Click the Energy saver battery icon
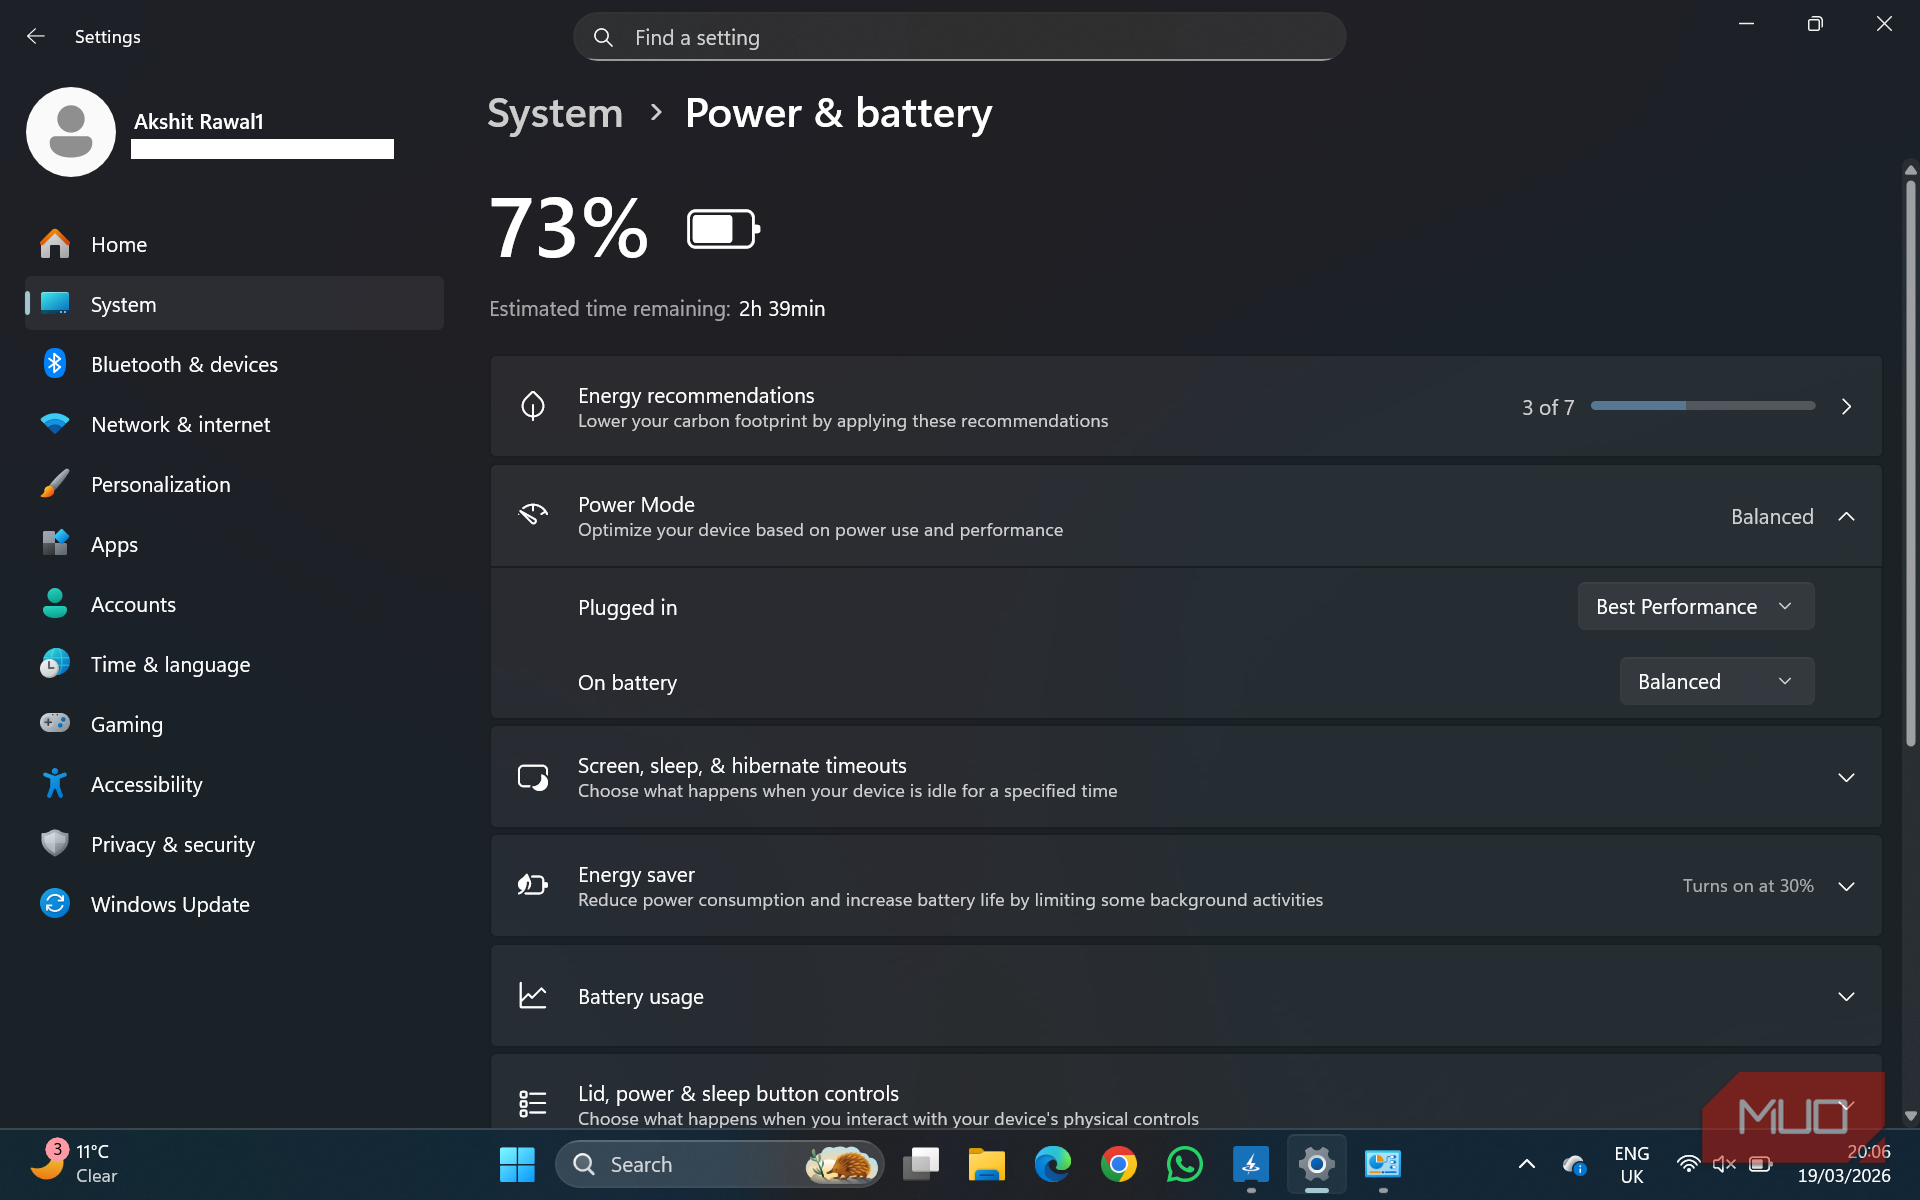This screenshot has height=1200, width=1920. (533, 885)
